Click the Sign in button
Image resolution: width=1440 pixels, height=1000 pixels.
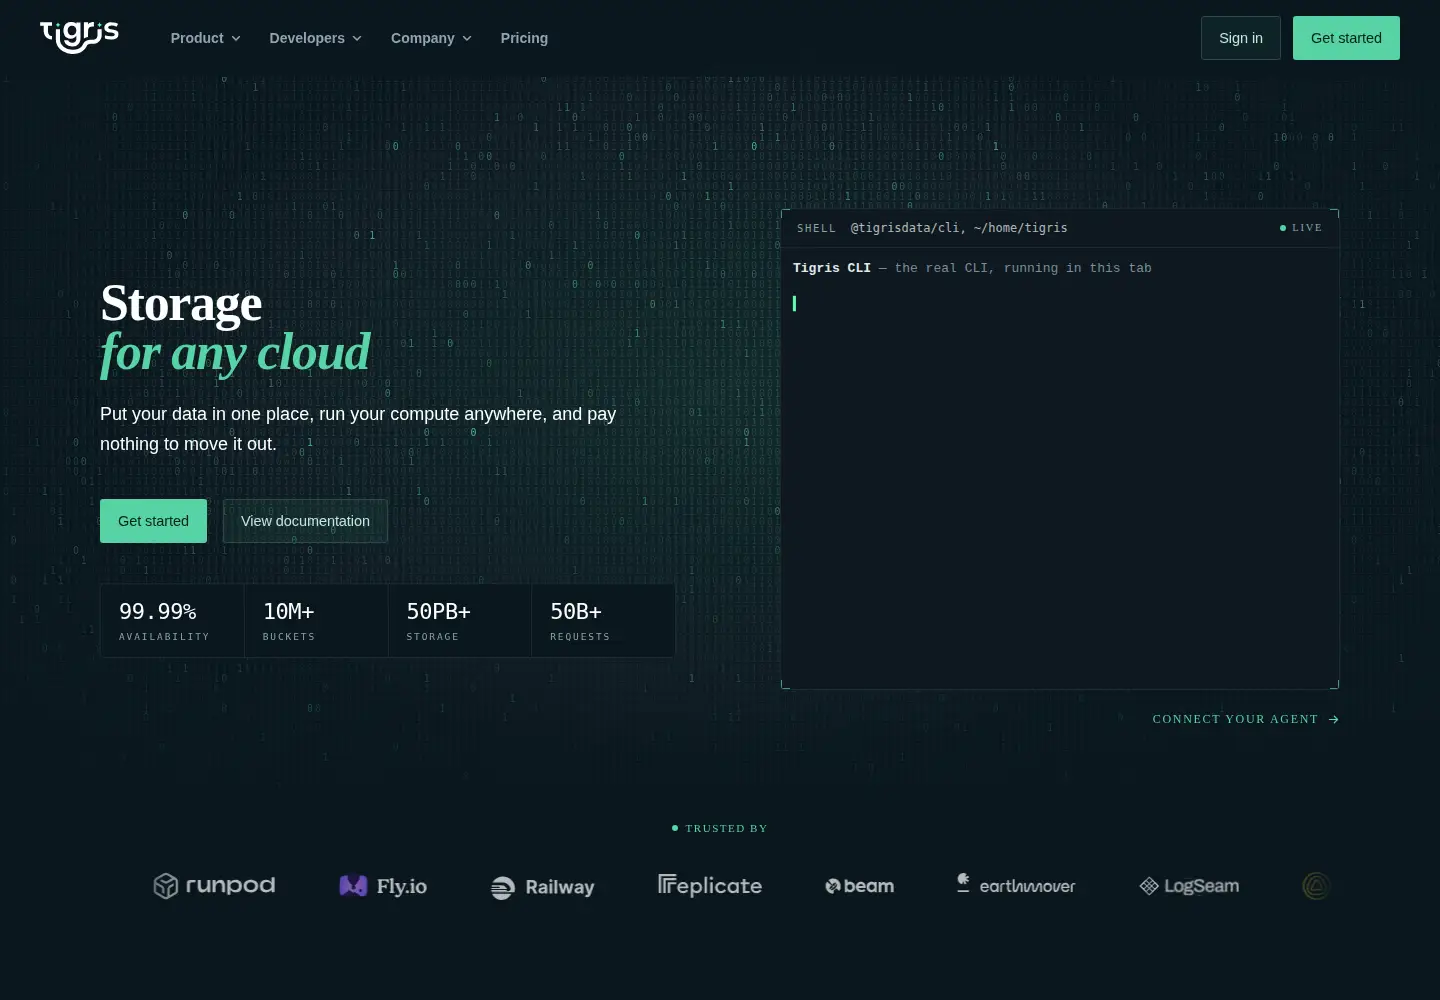[1241, 38]
